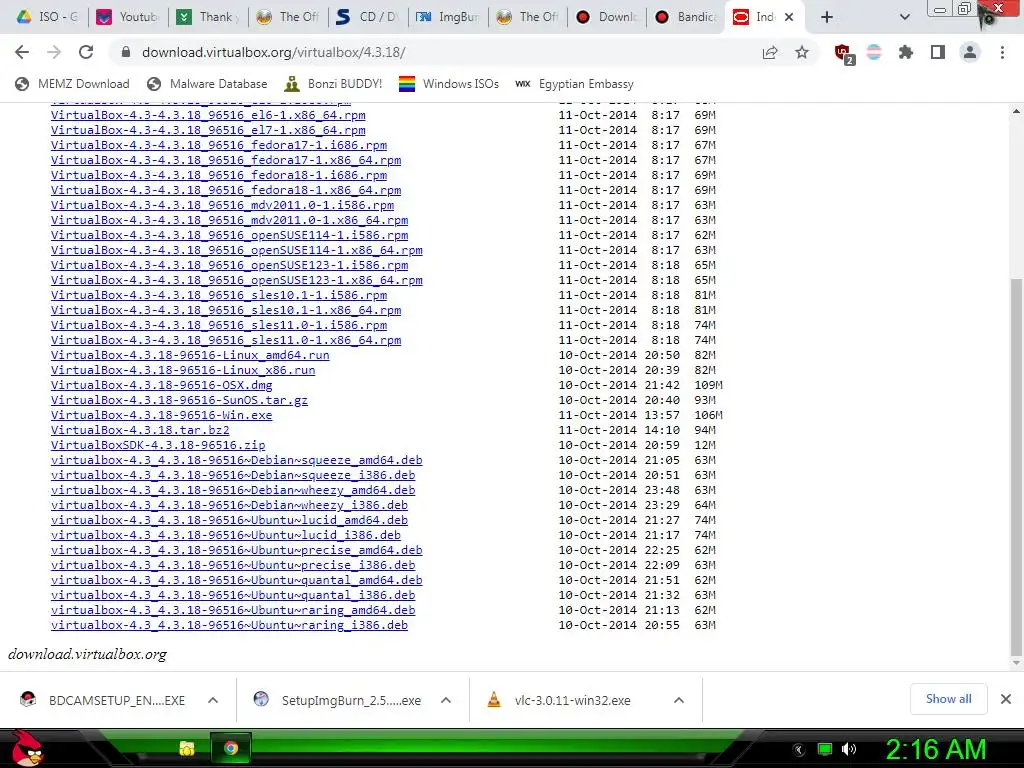This screenshot has height=768, width=1024.
Task: Open the Chrome profile avatar
Action: click(970, 52)
